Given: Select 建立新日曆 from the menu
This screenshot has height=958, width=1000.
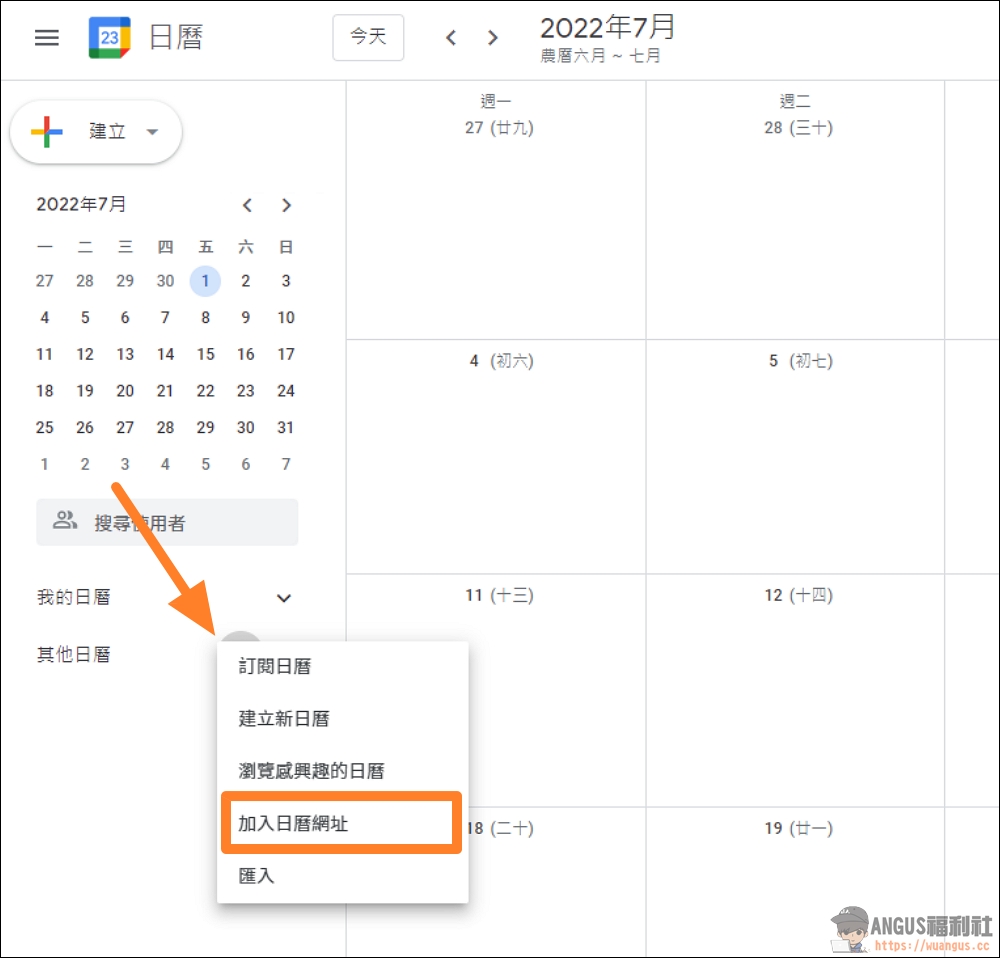Looking at the screenshot, I should point(342,718).
